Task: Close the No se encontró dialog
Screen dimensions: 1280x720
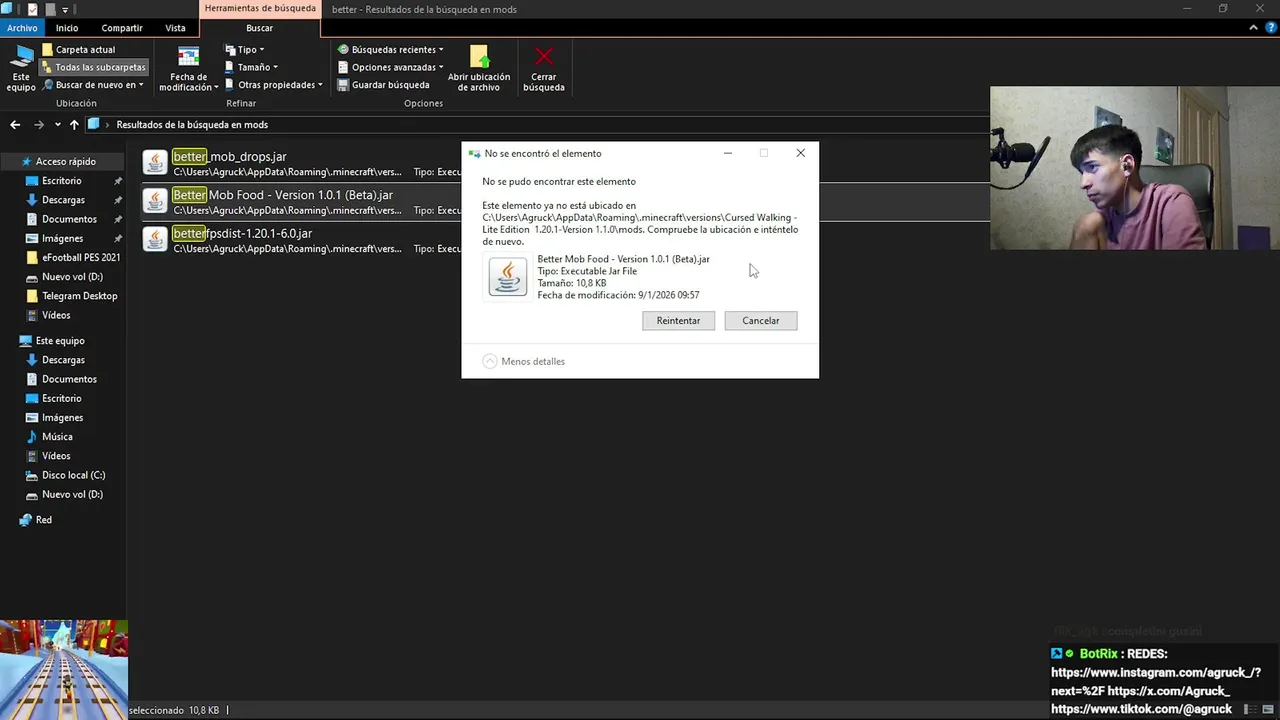Action: (800, 153)
